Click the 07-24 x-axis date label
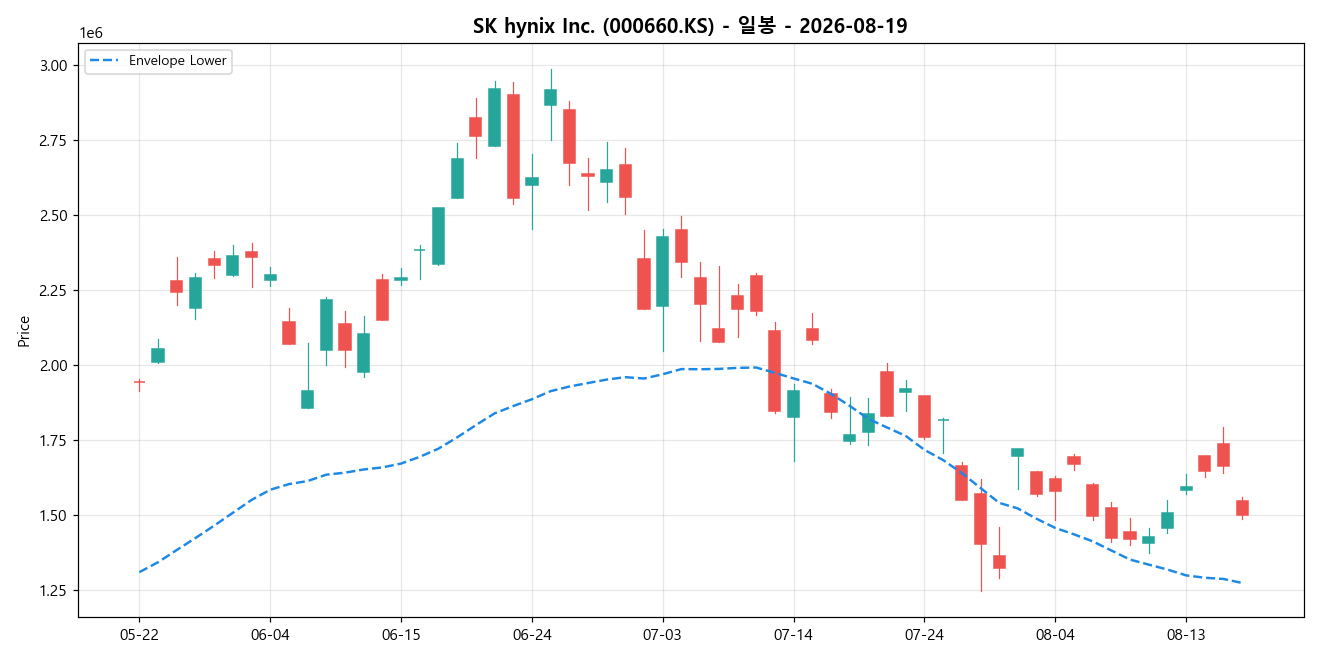This screenshot has width=1320, height=660. click(x=924, y=635)
